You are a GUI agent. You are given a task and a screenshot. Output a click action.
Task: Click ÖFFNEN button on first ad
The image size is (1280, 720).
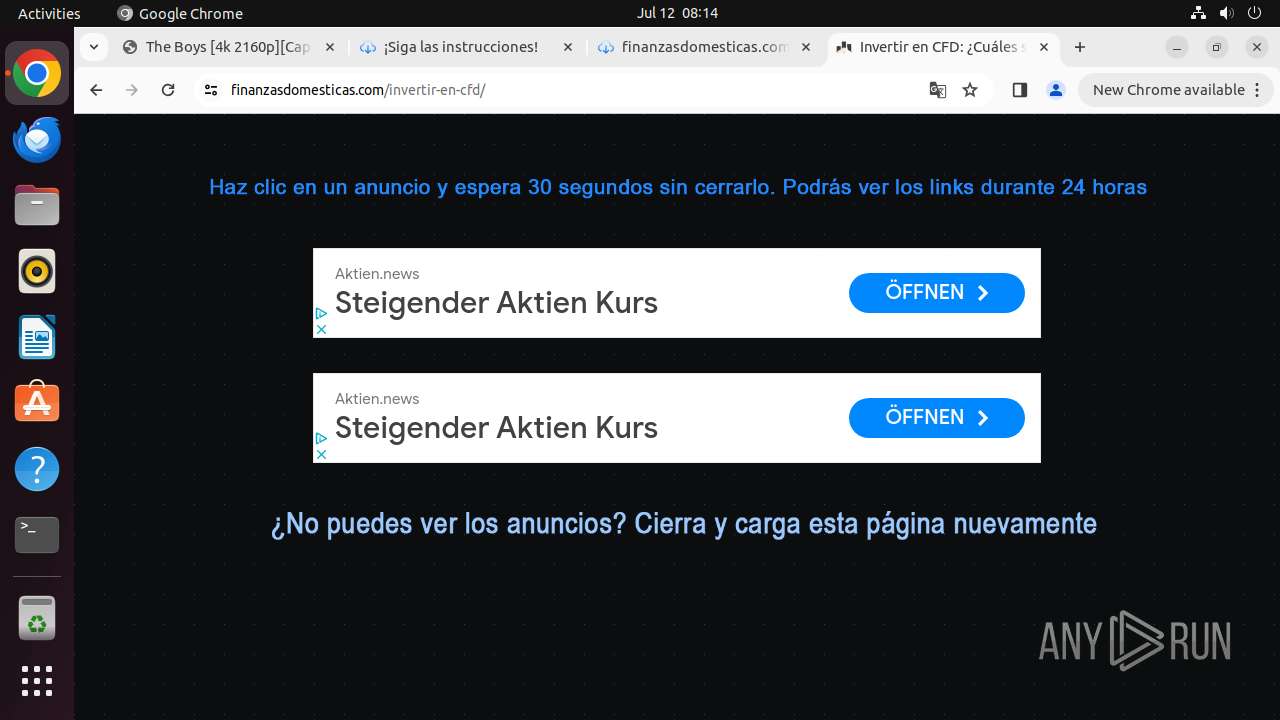pos(937,293)
